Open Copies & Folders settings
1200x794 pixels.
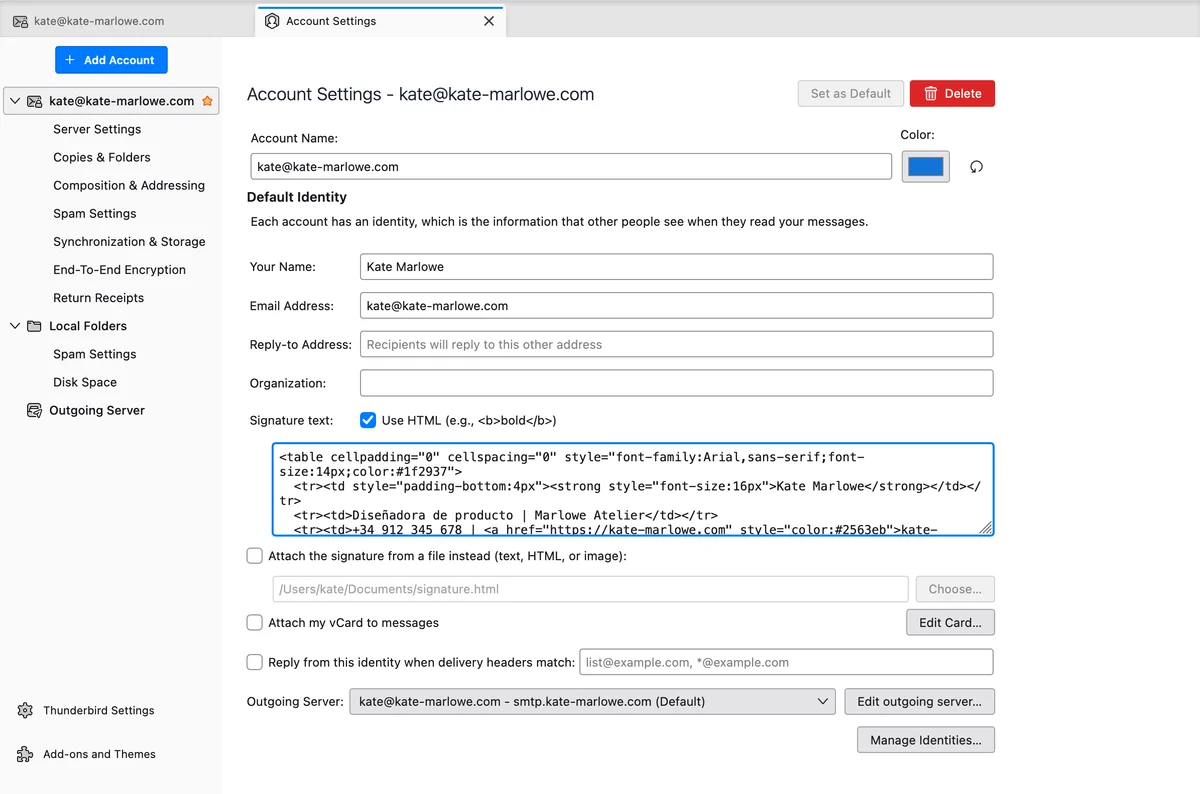[102, 157]
